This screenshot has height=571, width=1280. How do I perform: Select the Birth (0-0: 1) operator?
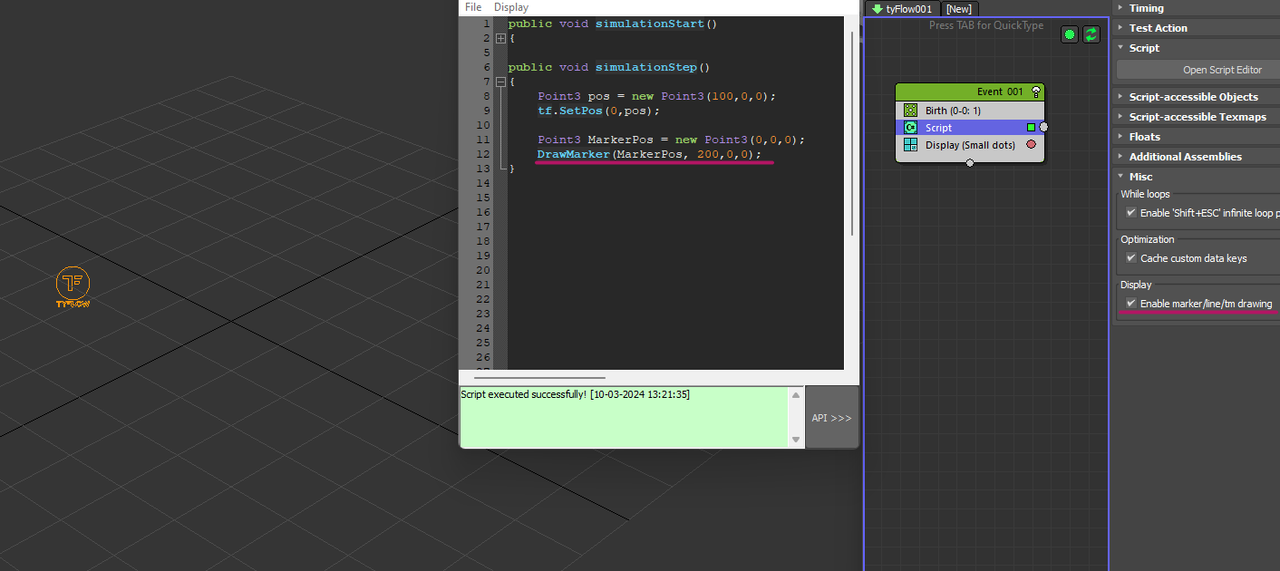click(970, 110)
